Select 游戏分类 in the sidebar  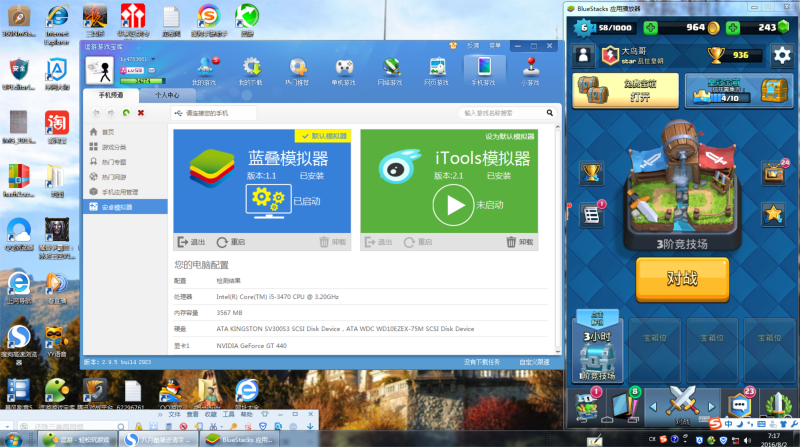(125, 147)
